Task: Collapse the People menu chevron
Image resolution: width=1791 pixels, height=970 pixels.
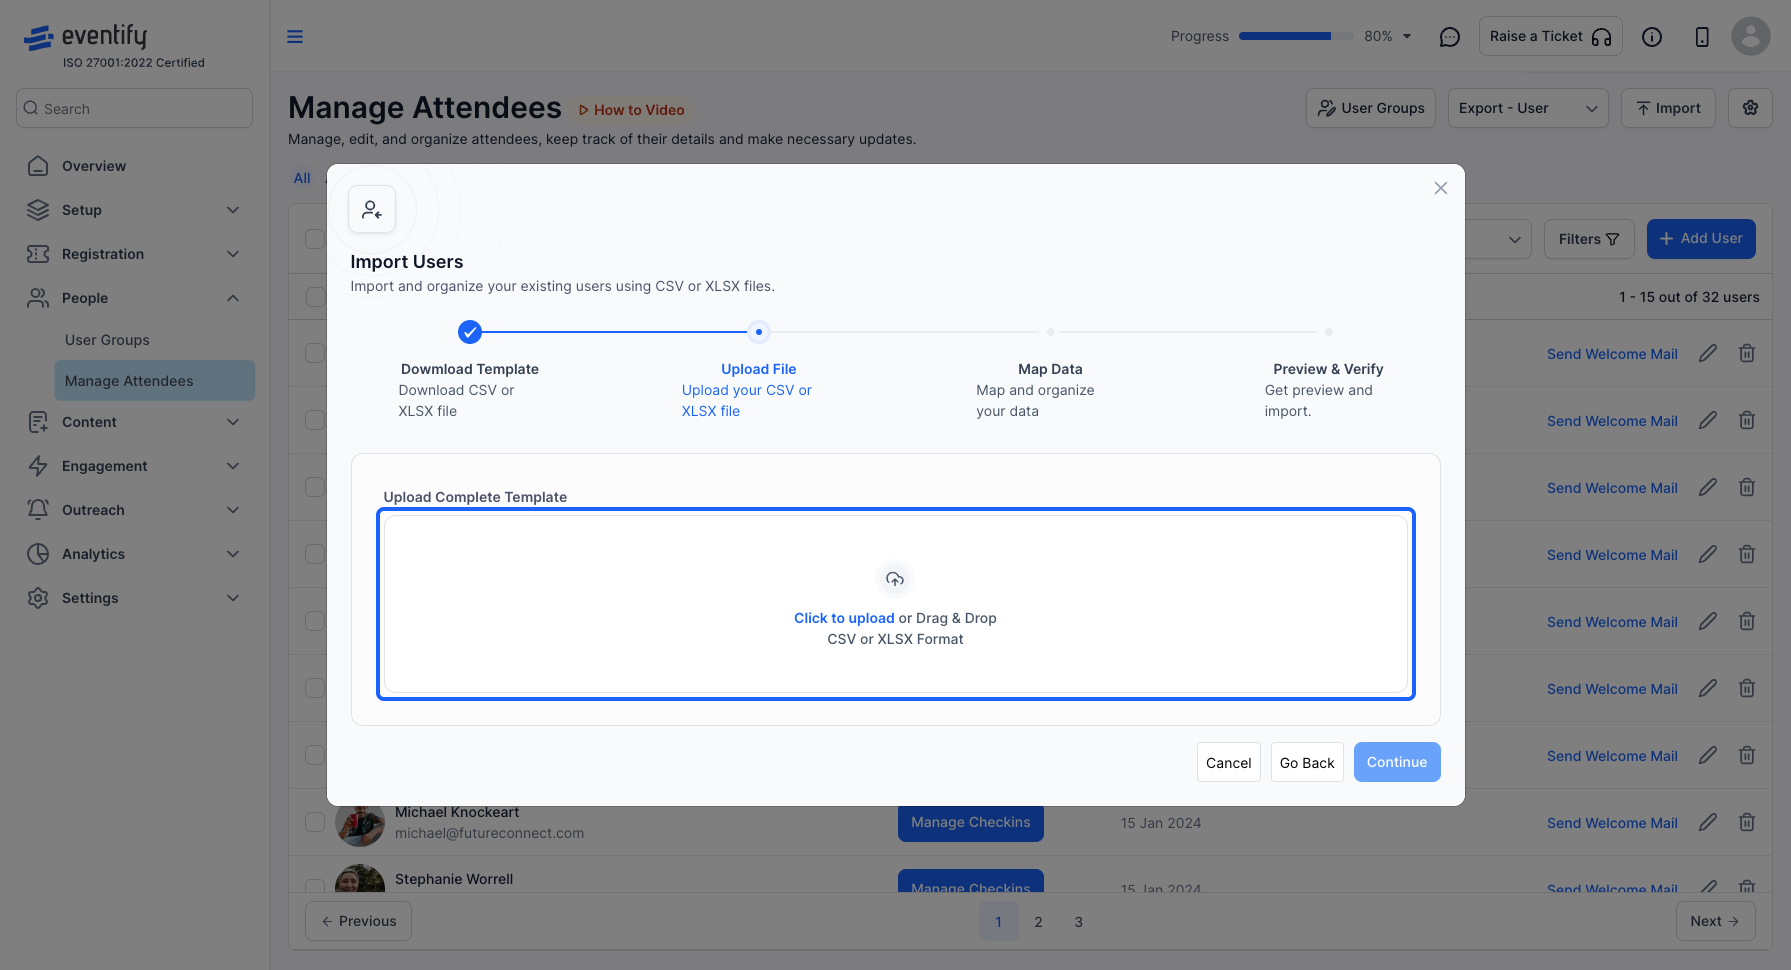Action: click(x=233, y=298)
